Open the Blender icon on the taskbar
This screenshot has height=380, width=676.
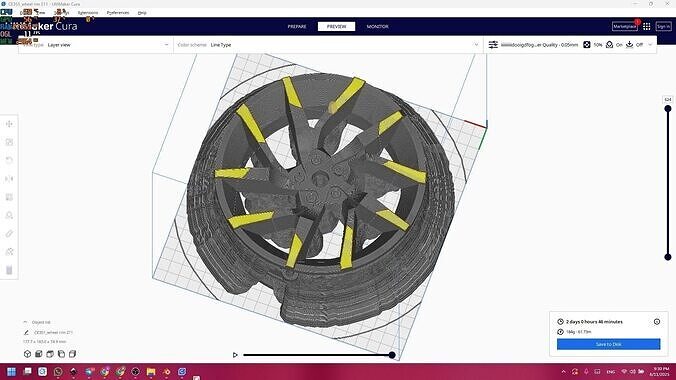[x=166, y=371]
